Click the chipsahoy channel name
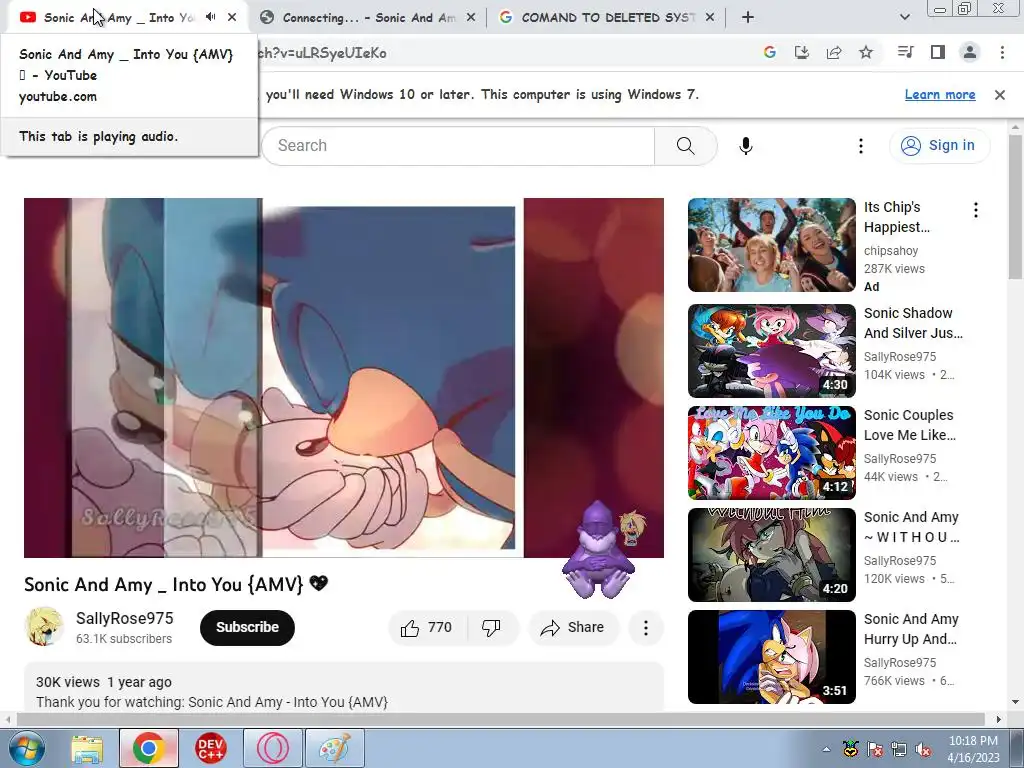This screenshot has width=1024, height=768. tap(891, 251)
